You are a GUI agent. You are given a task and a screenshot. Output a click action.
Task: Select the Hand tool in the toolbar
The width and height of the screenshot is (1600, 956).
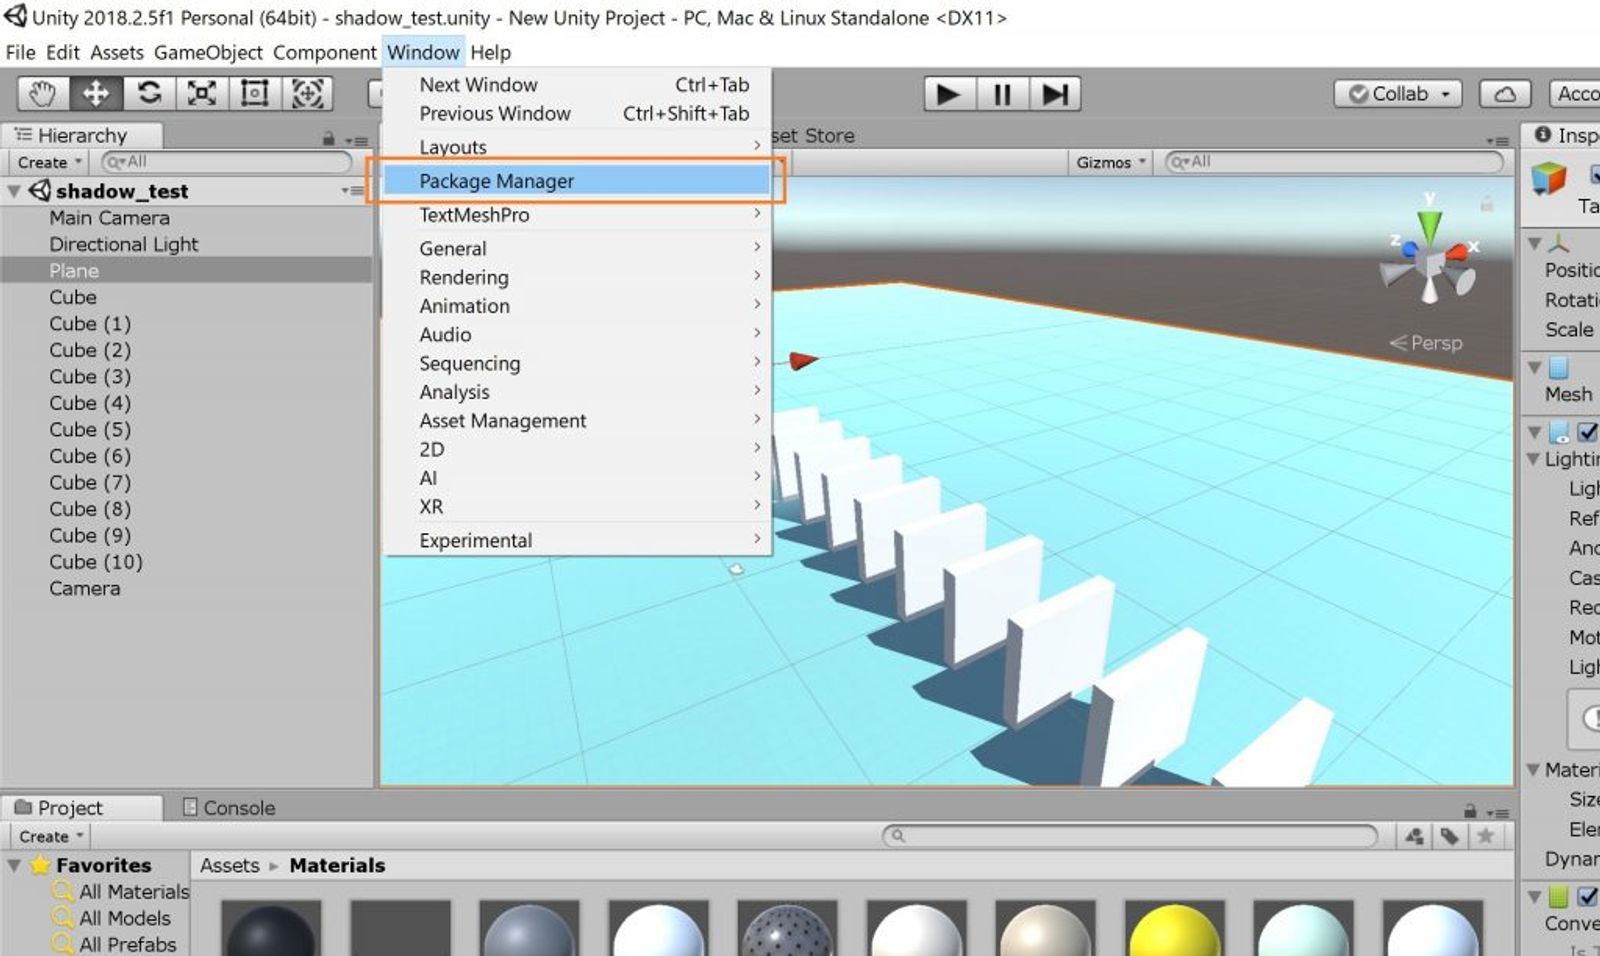(x=43, y=94)
